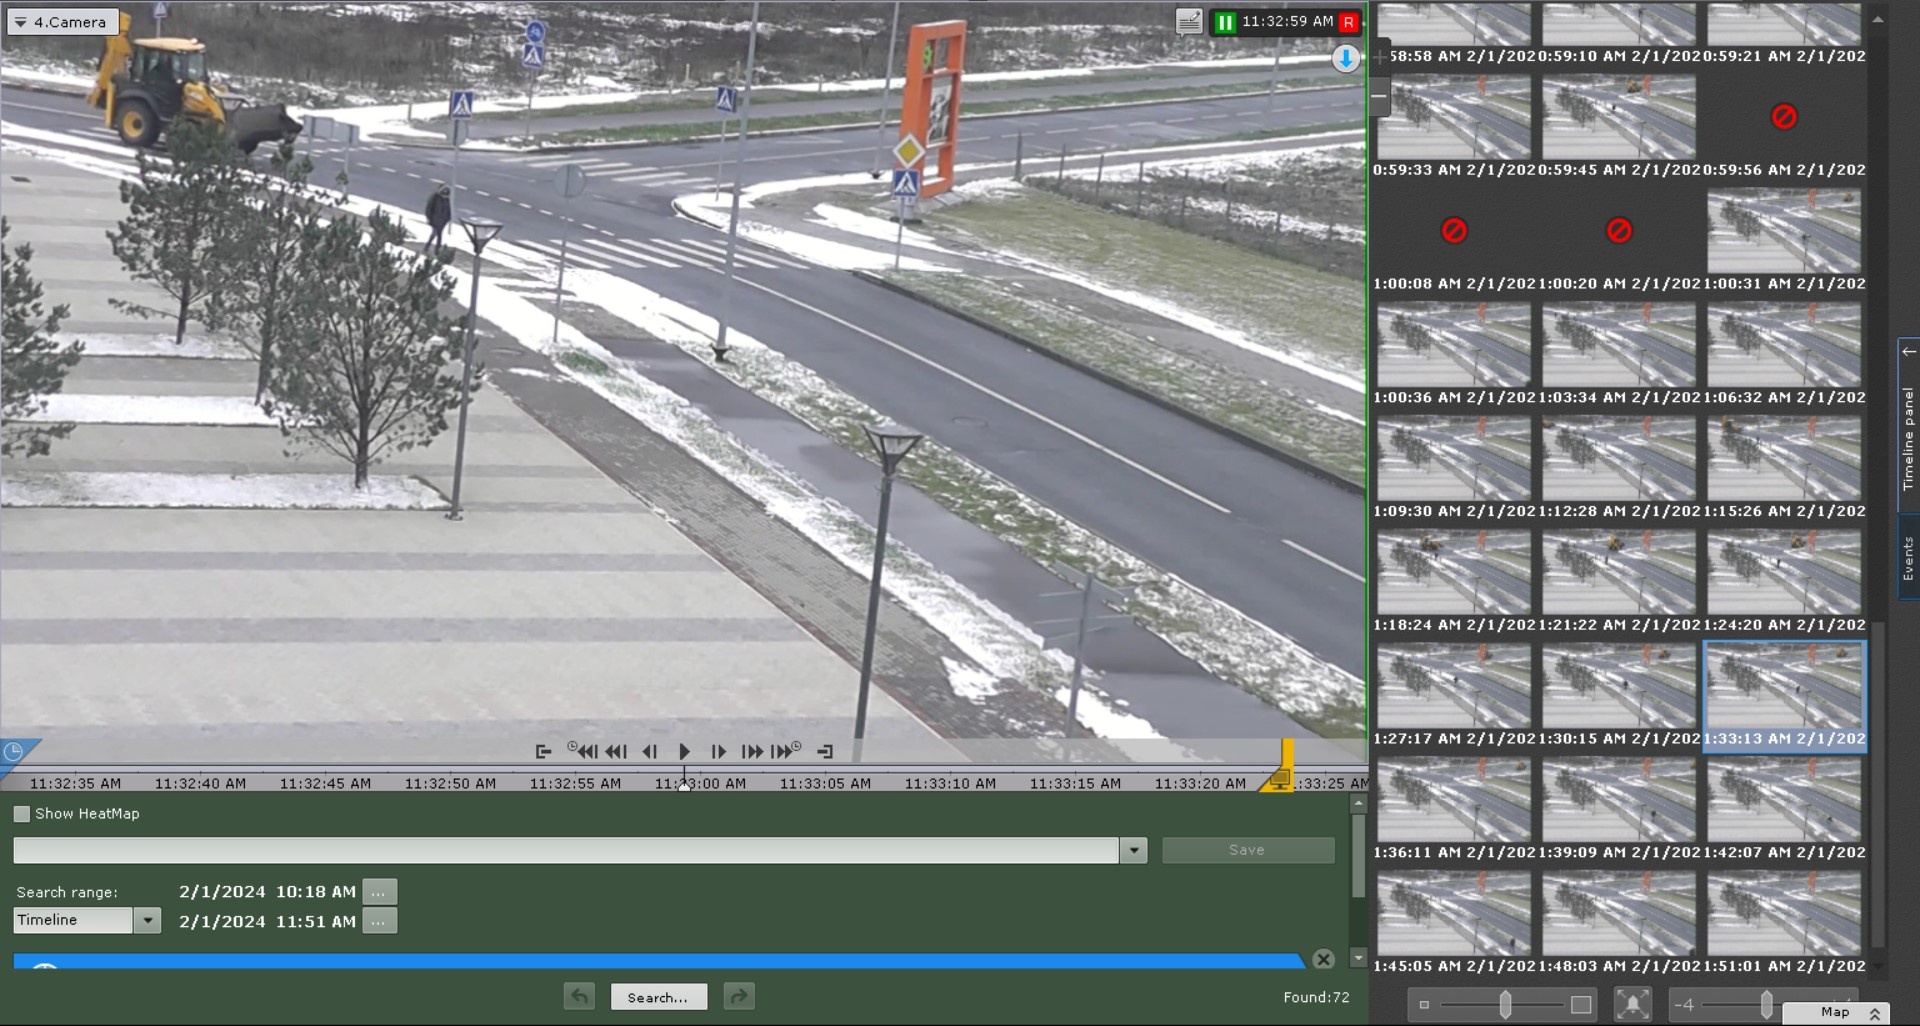
Task: Step one frame backward
Action: 650,752
